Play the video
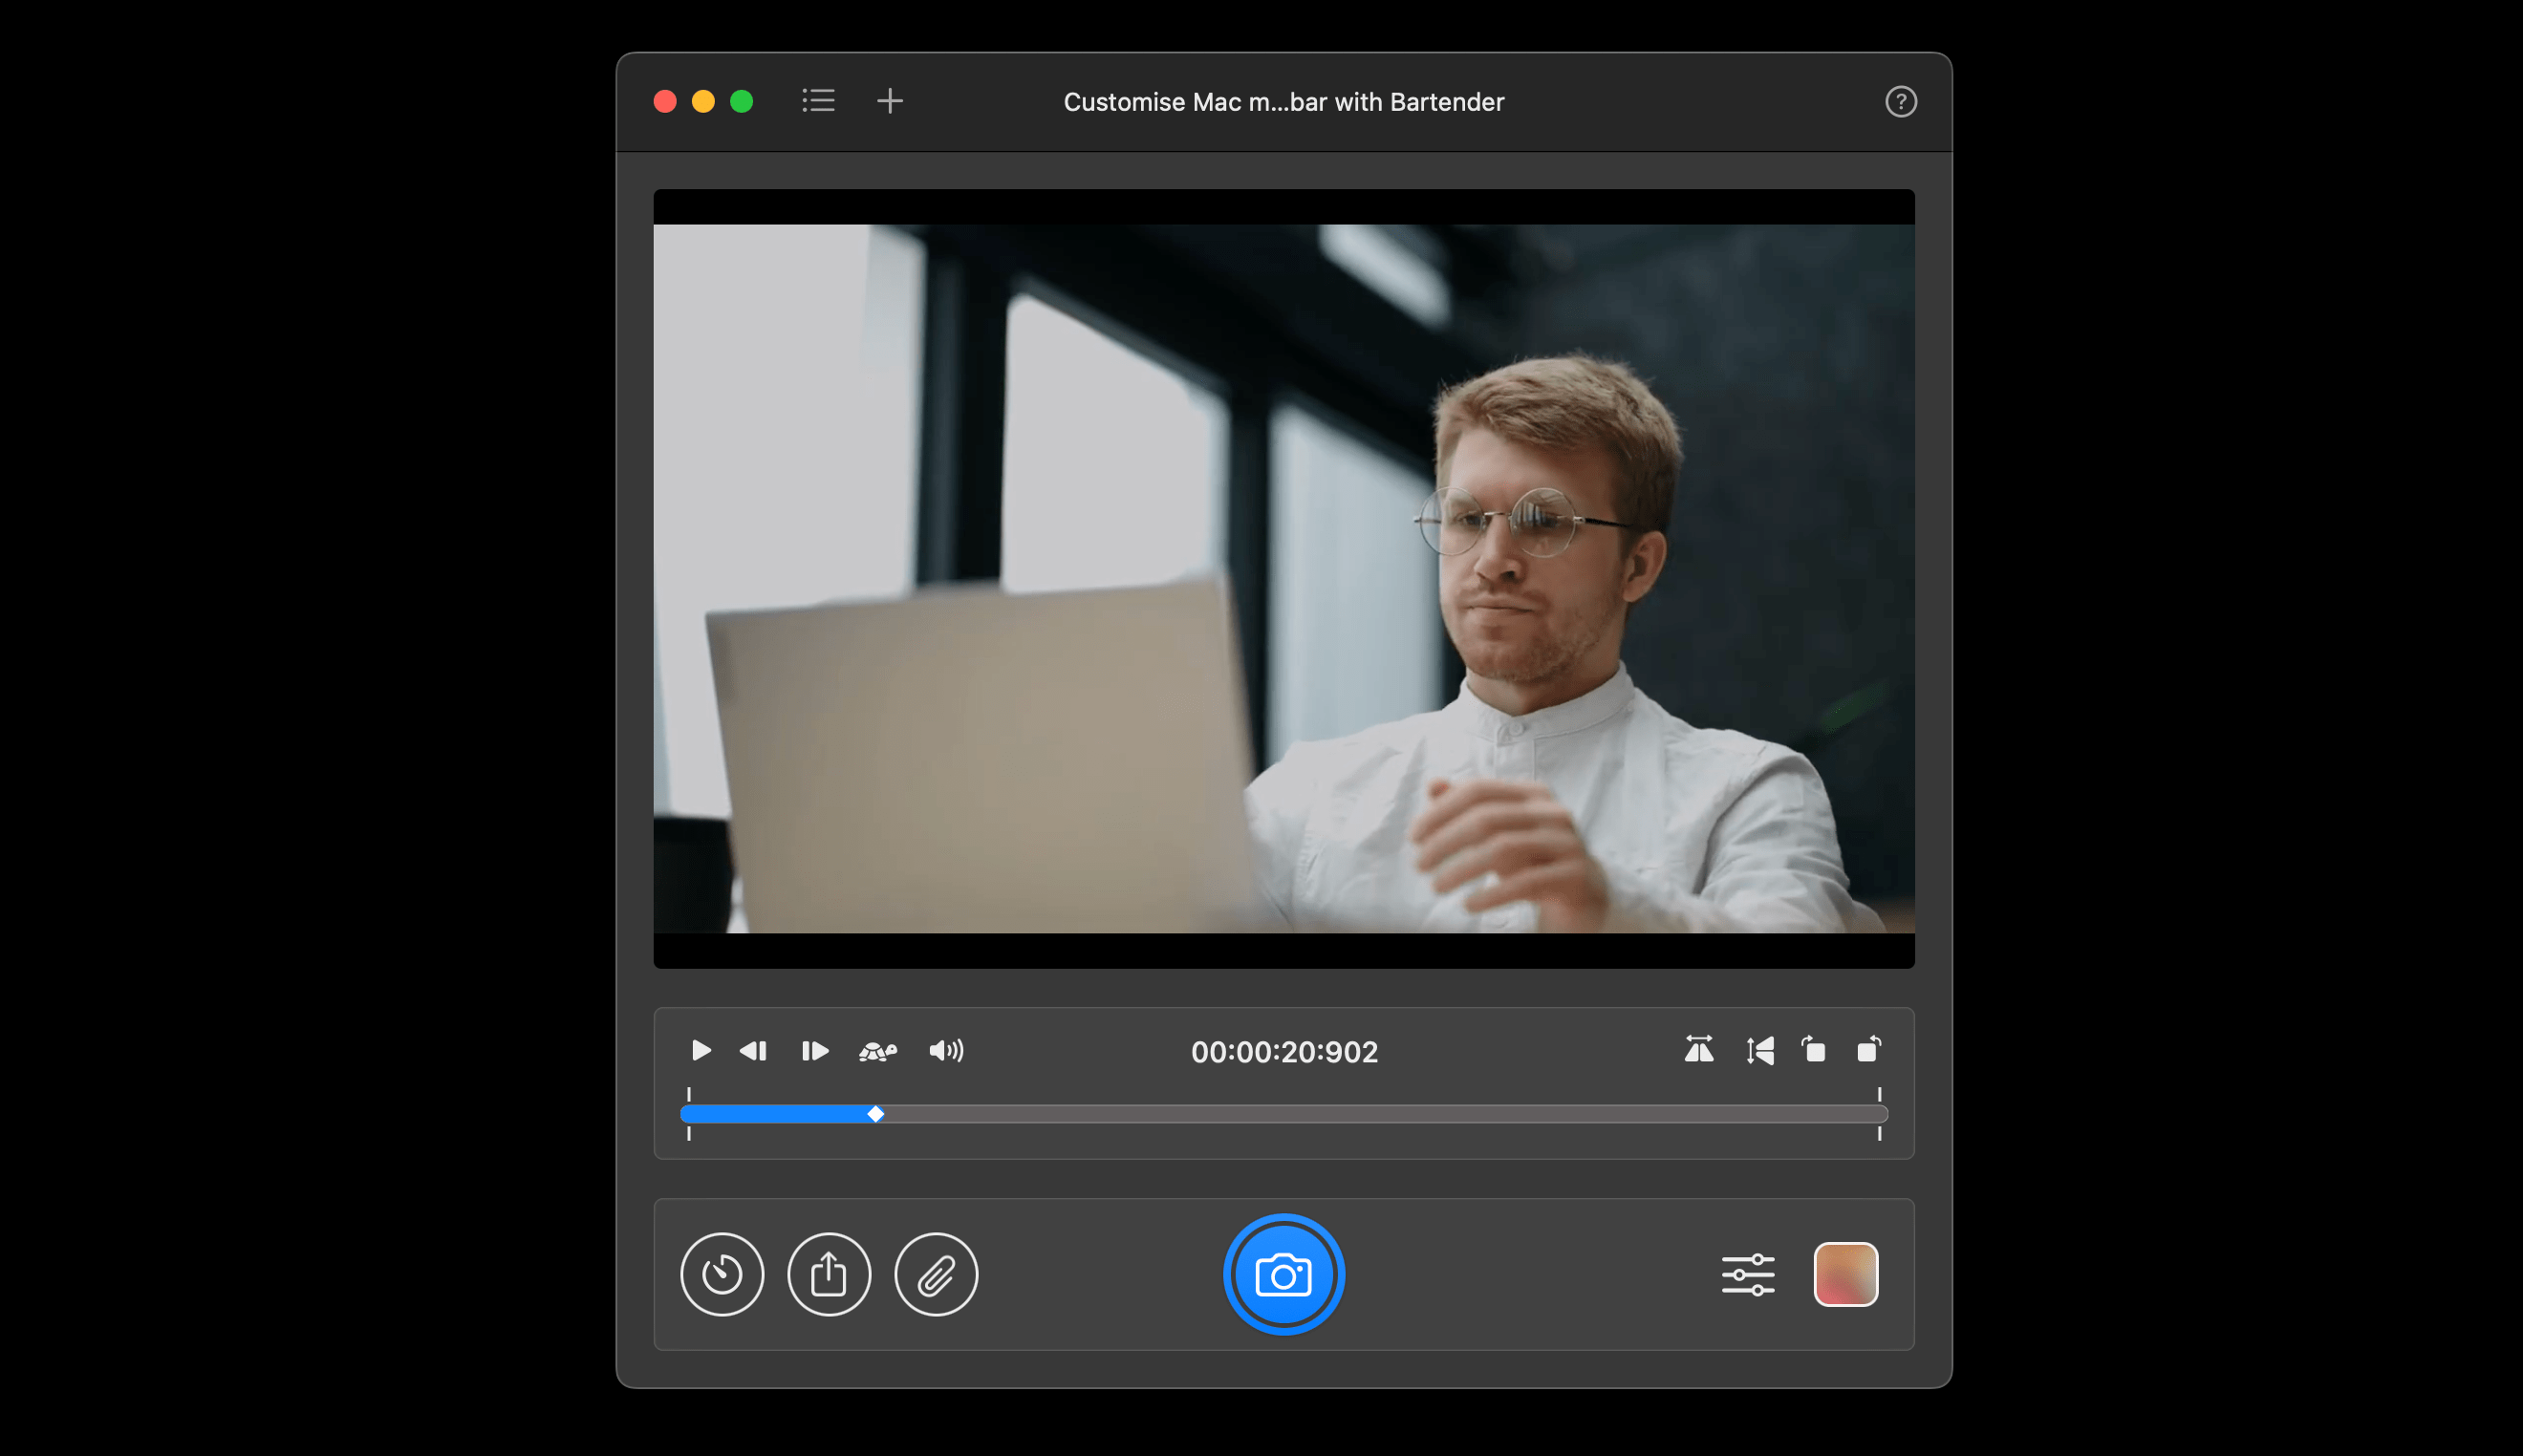 pyautogui.click(x=701, y=1050)
